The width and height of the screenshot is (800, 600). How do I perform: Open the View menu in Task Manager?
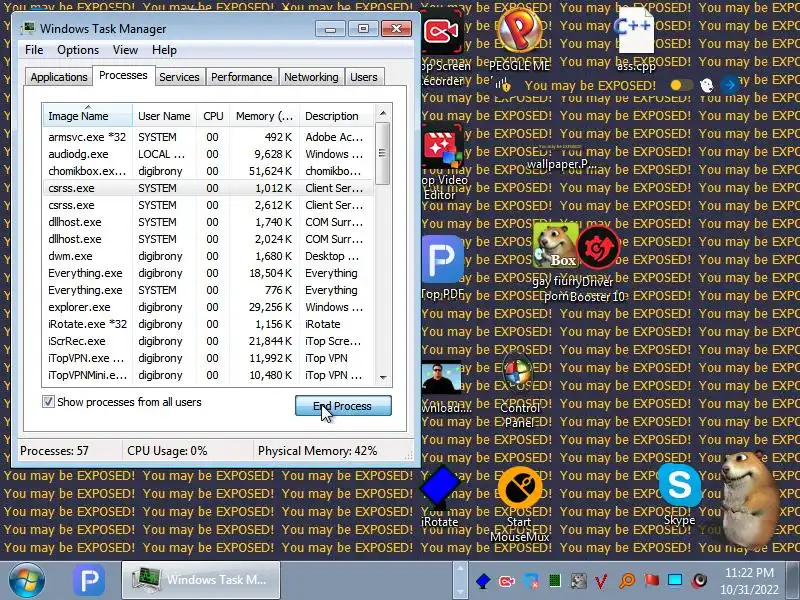click(126, 49)
